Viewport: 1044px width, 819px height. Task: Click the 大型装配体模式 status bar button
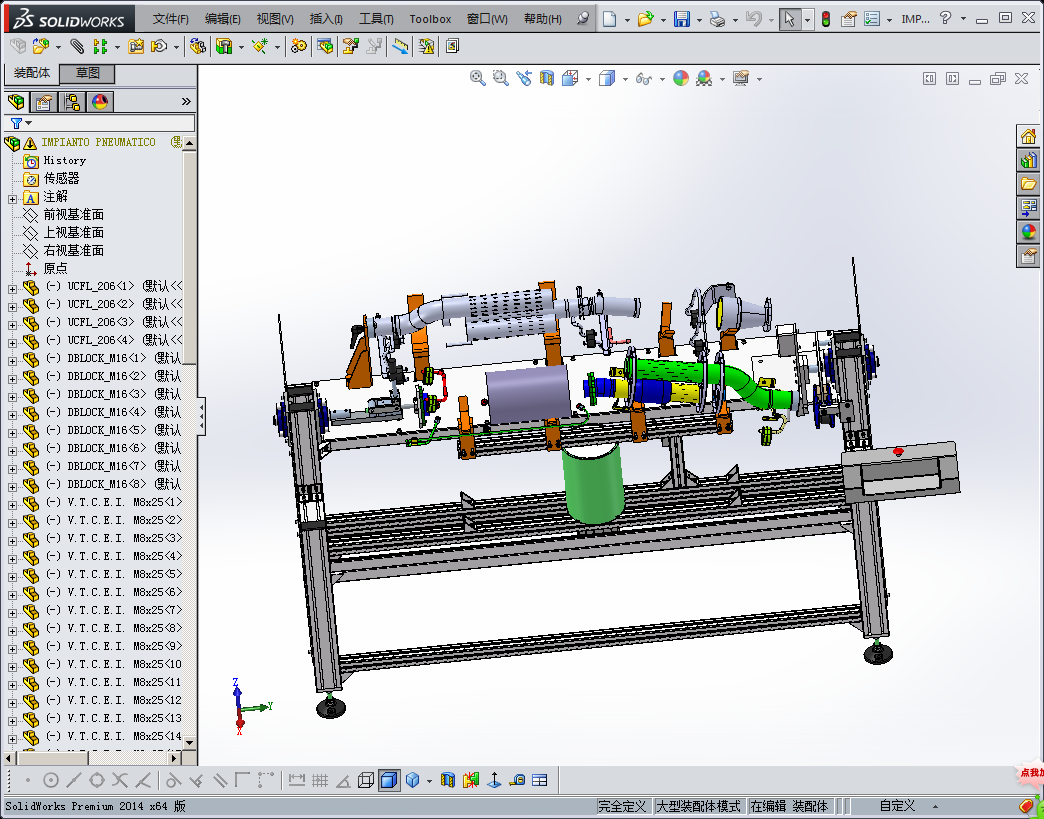click(x=699, y=806)
